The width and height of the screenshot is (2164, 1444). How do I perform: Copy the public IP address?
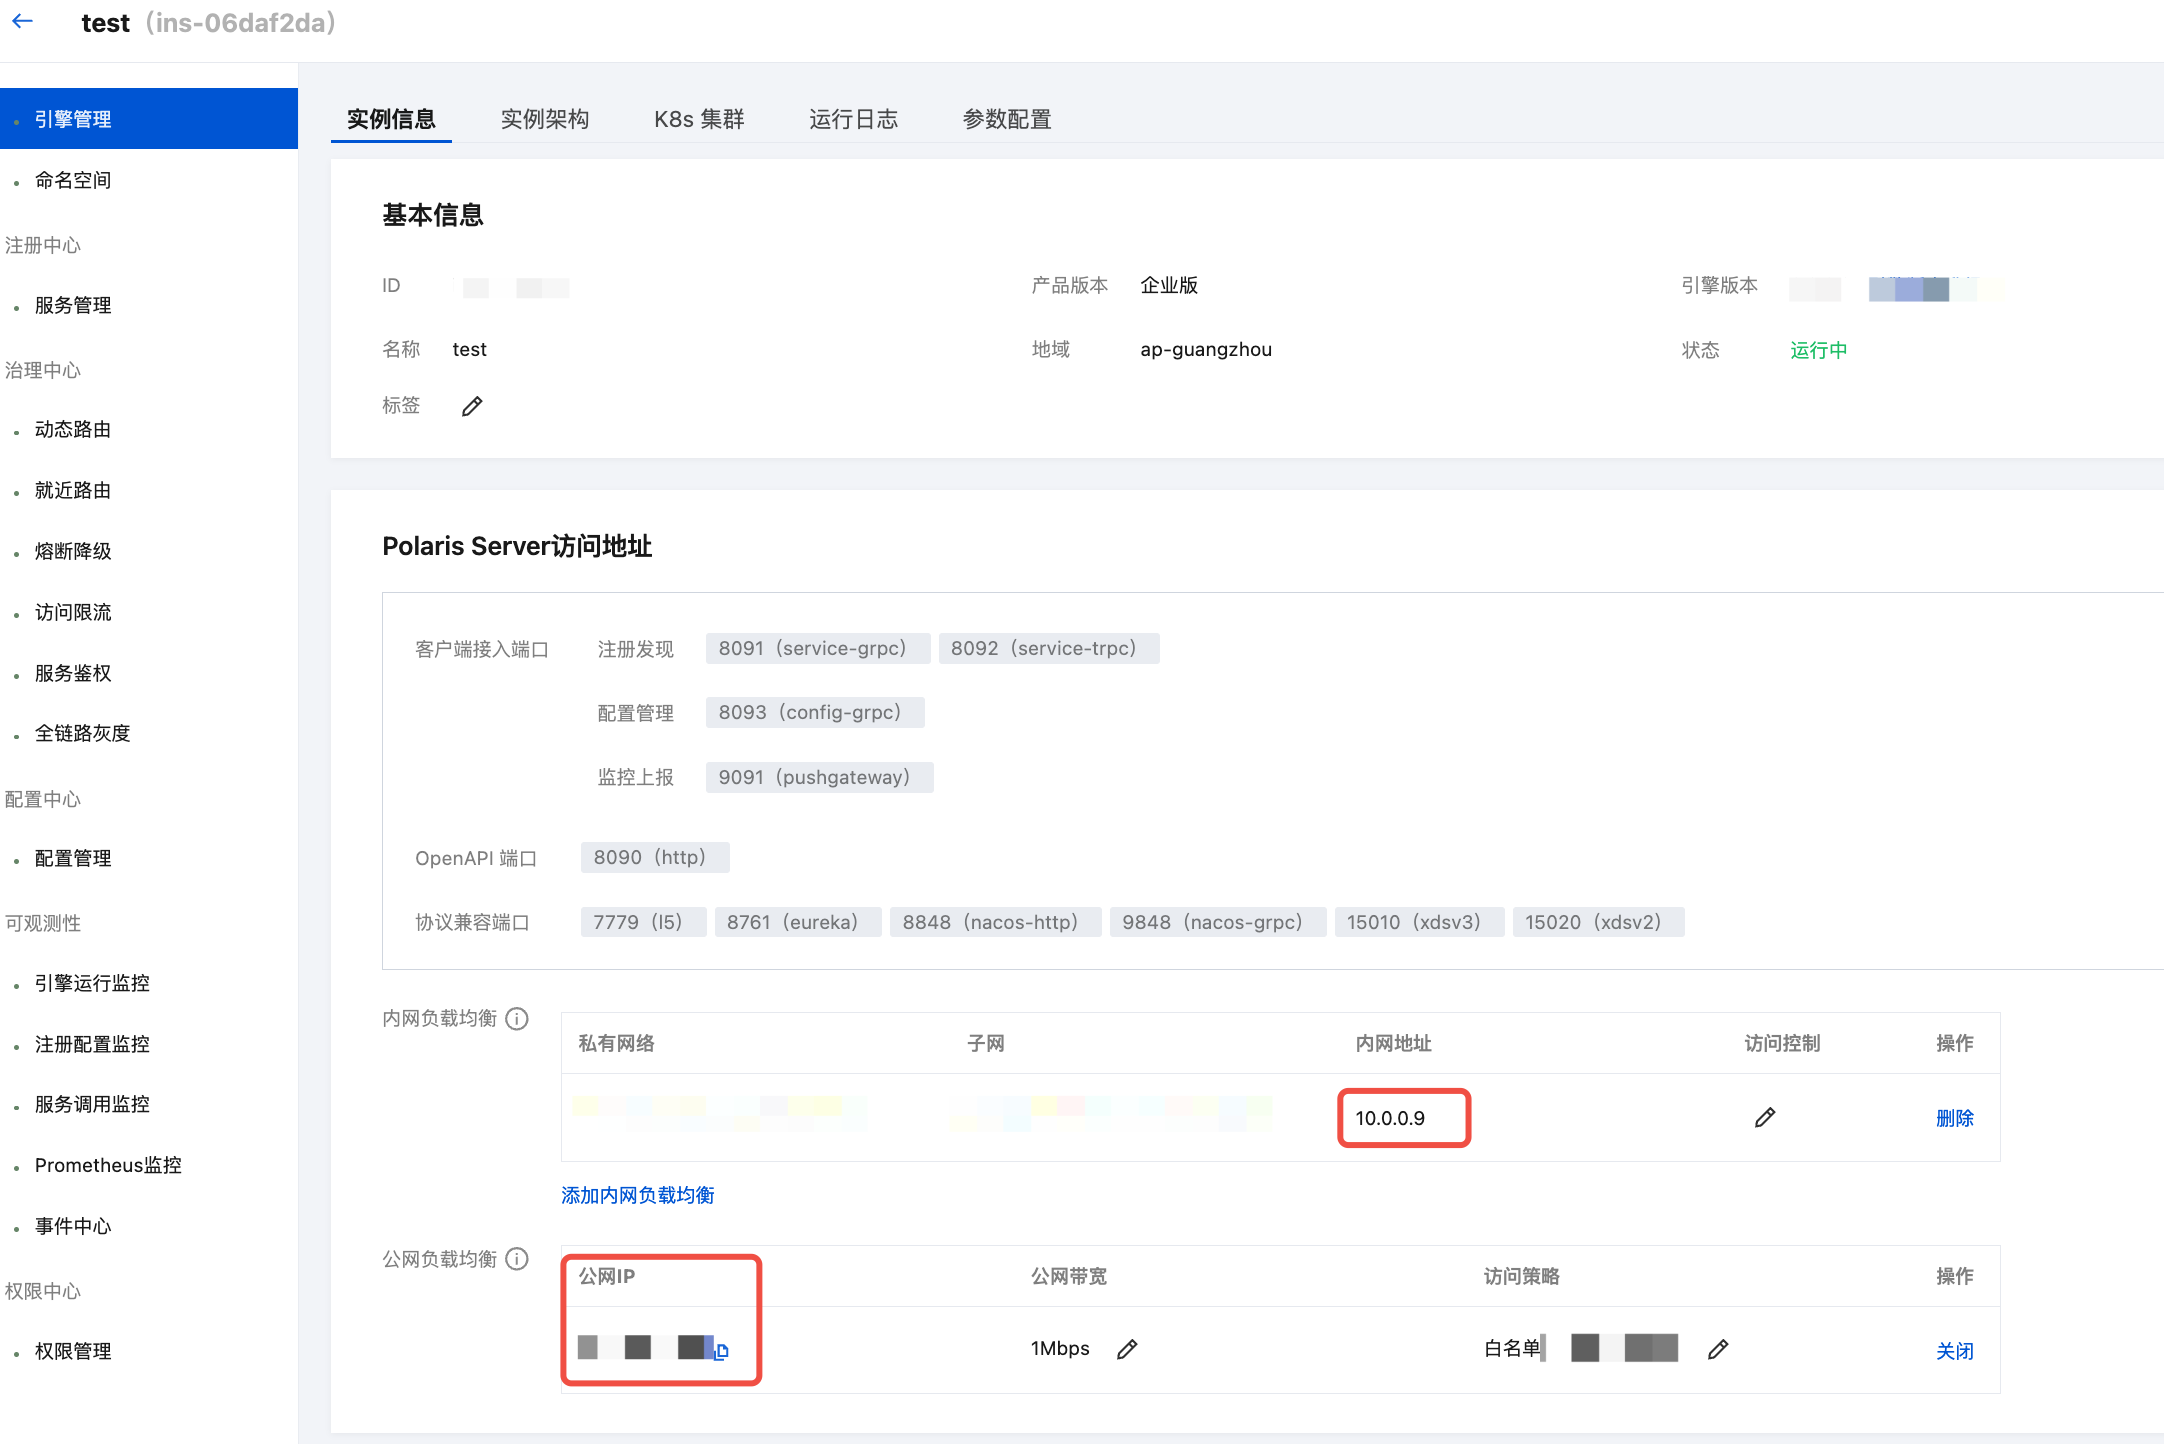pyautogui.click(x=721, y=1351)
